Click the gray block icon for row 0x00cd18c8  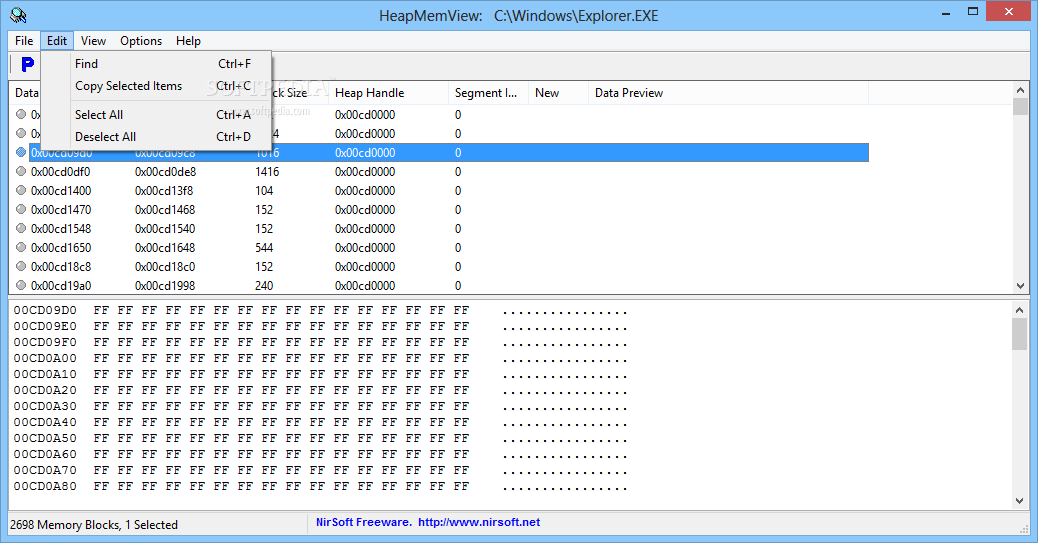21,266
